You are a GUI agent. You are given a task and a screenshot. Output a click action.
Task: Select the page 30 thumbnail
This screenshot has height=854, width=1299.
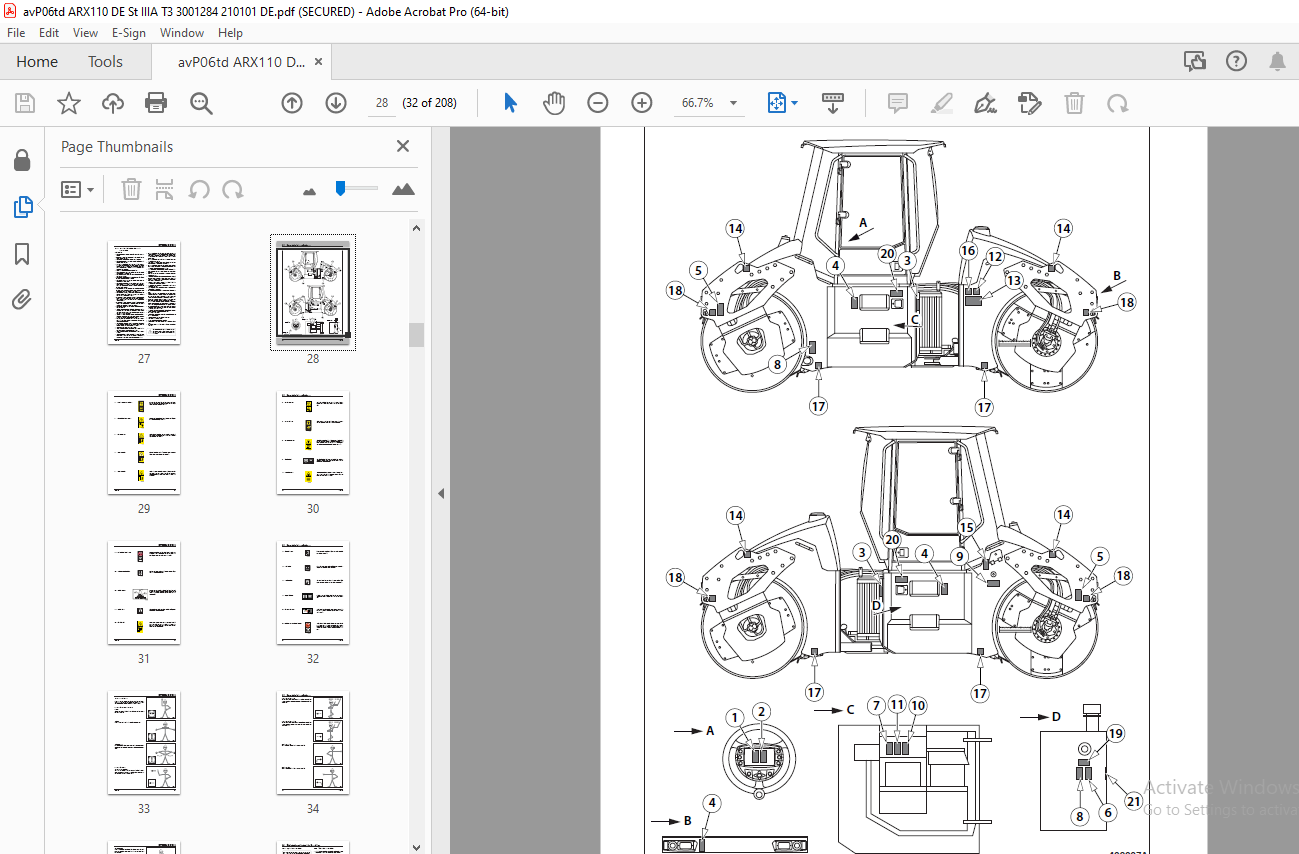[x=313, y=443]
